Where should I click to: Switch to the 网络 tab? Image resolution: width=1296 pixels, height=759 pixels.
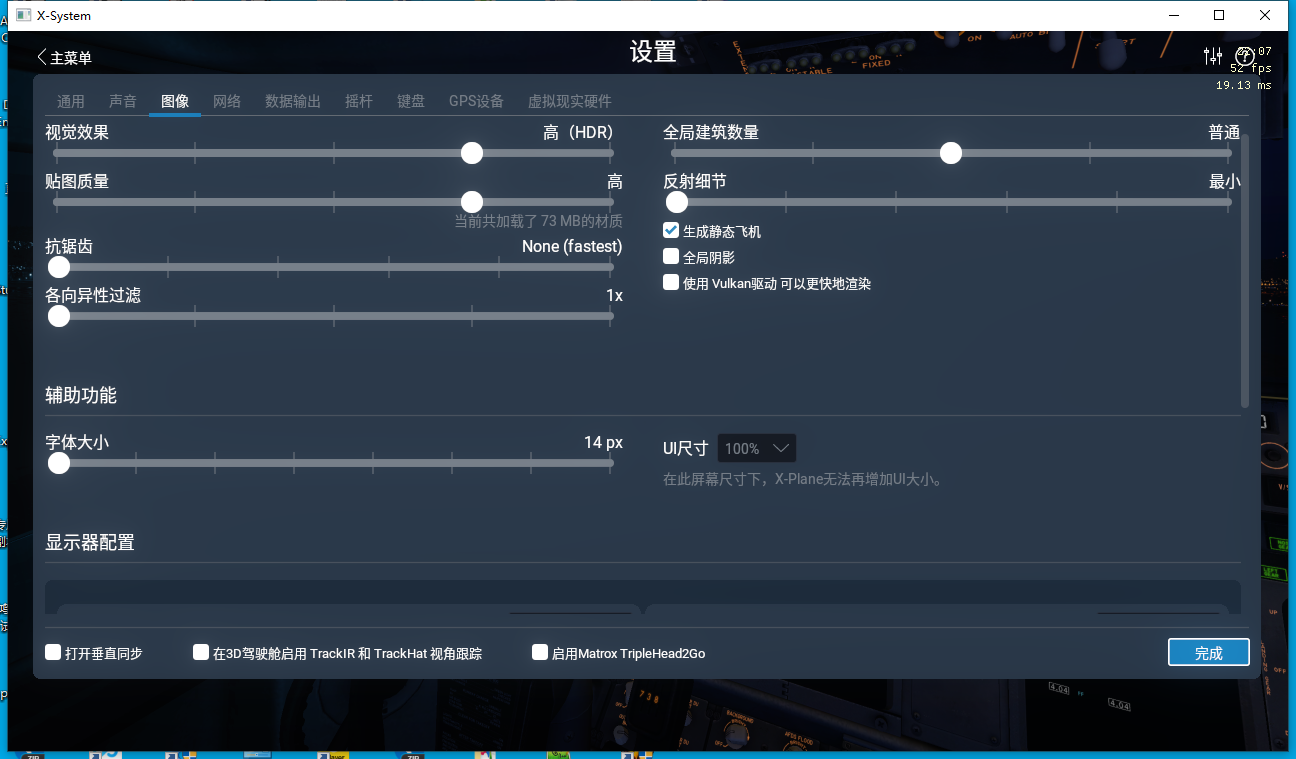[227, 101]
